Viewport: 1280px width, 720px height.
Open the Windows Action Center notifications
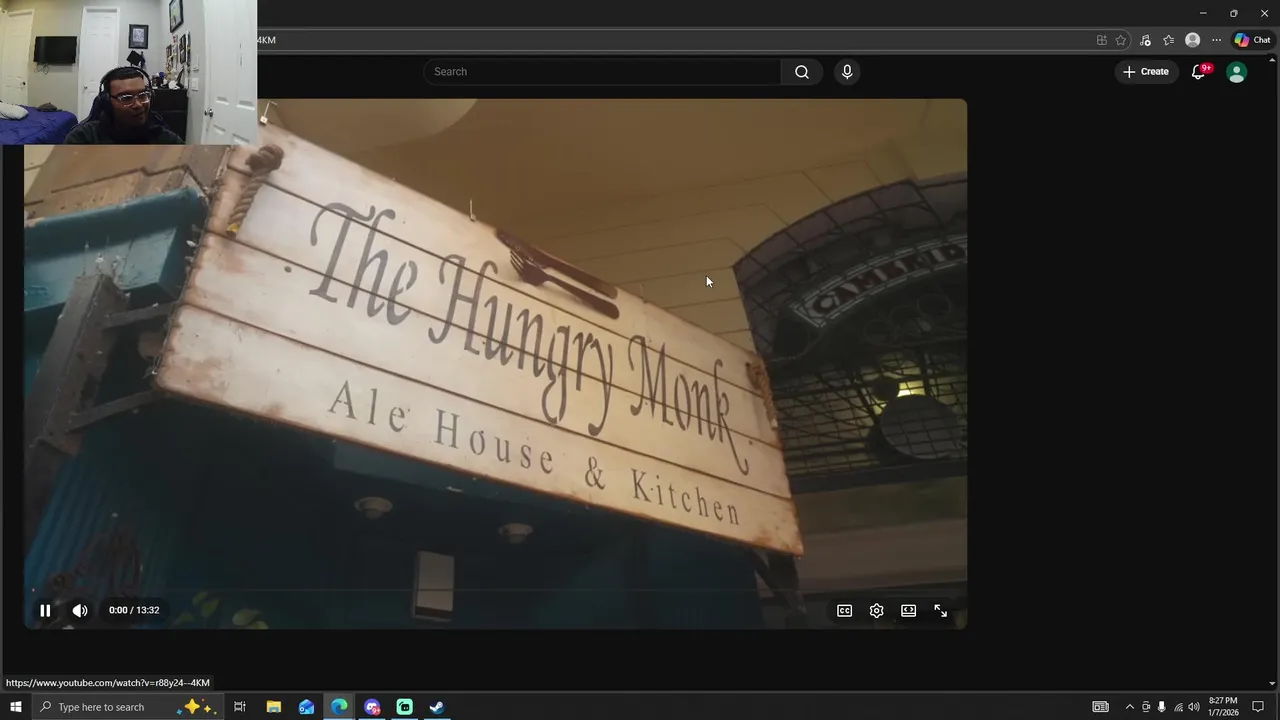[1258, 707]
